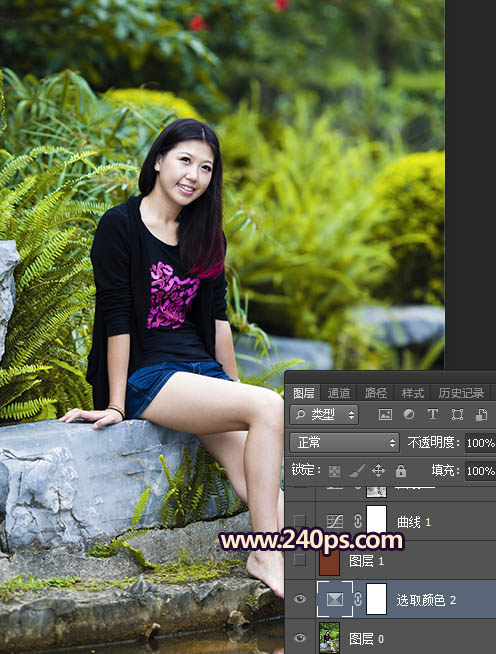Open the 类型 layer filter dropdown
Image resolution: width=496 pixels, height=654 pixels.
point(324,414)
